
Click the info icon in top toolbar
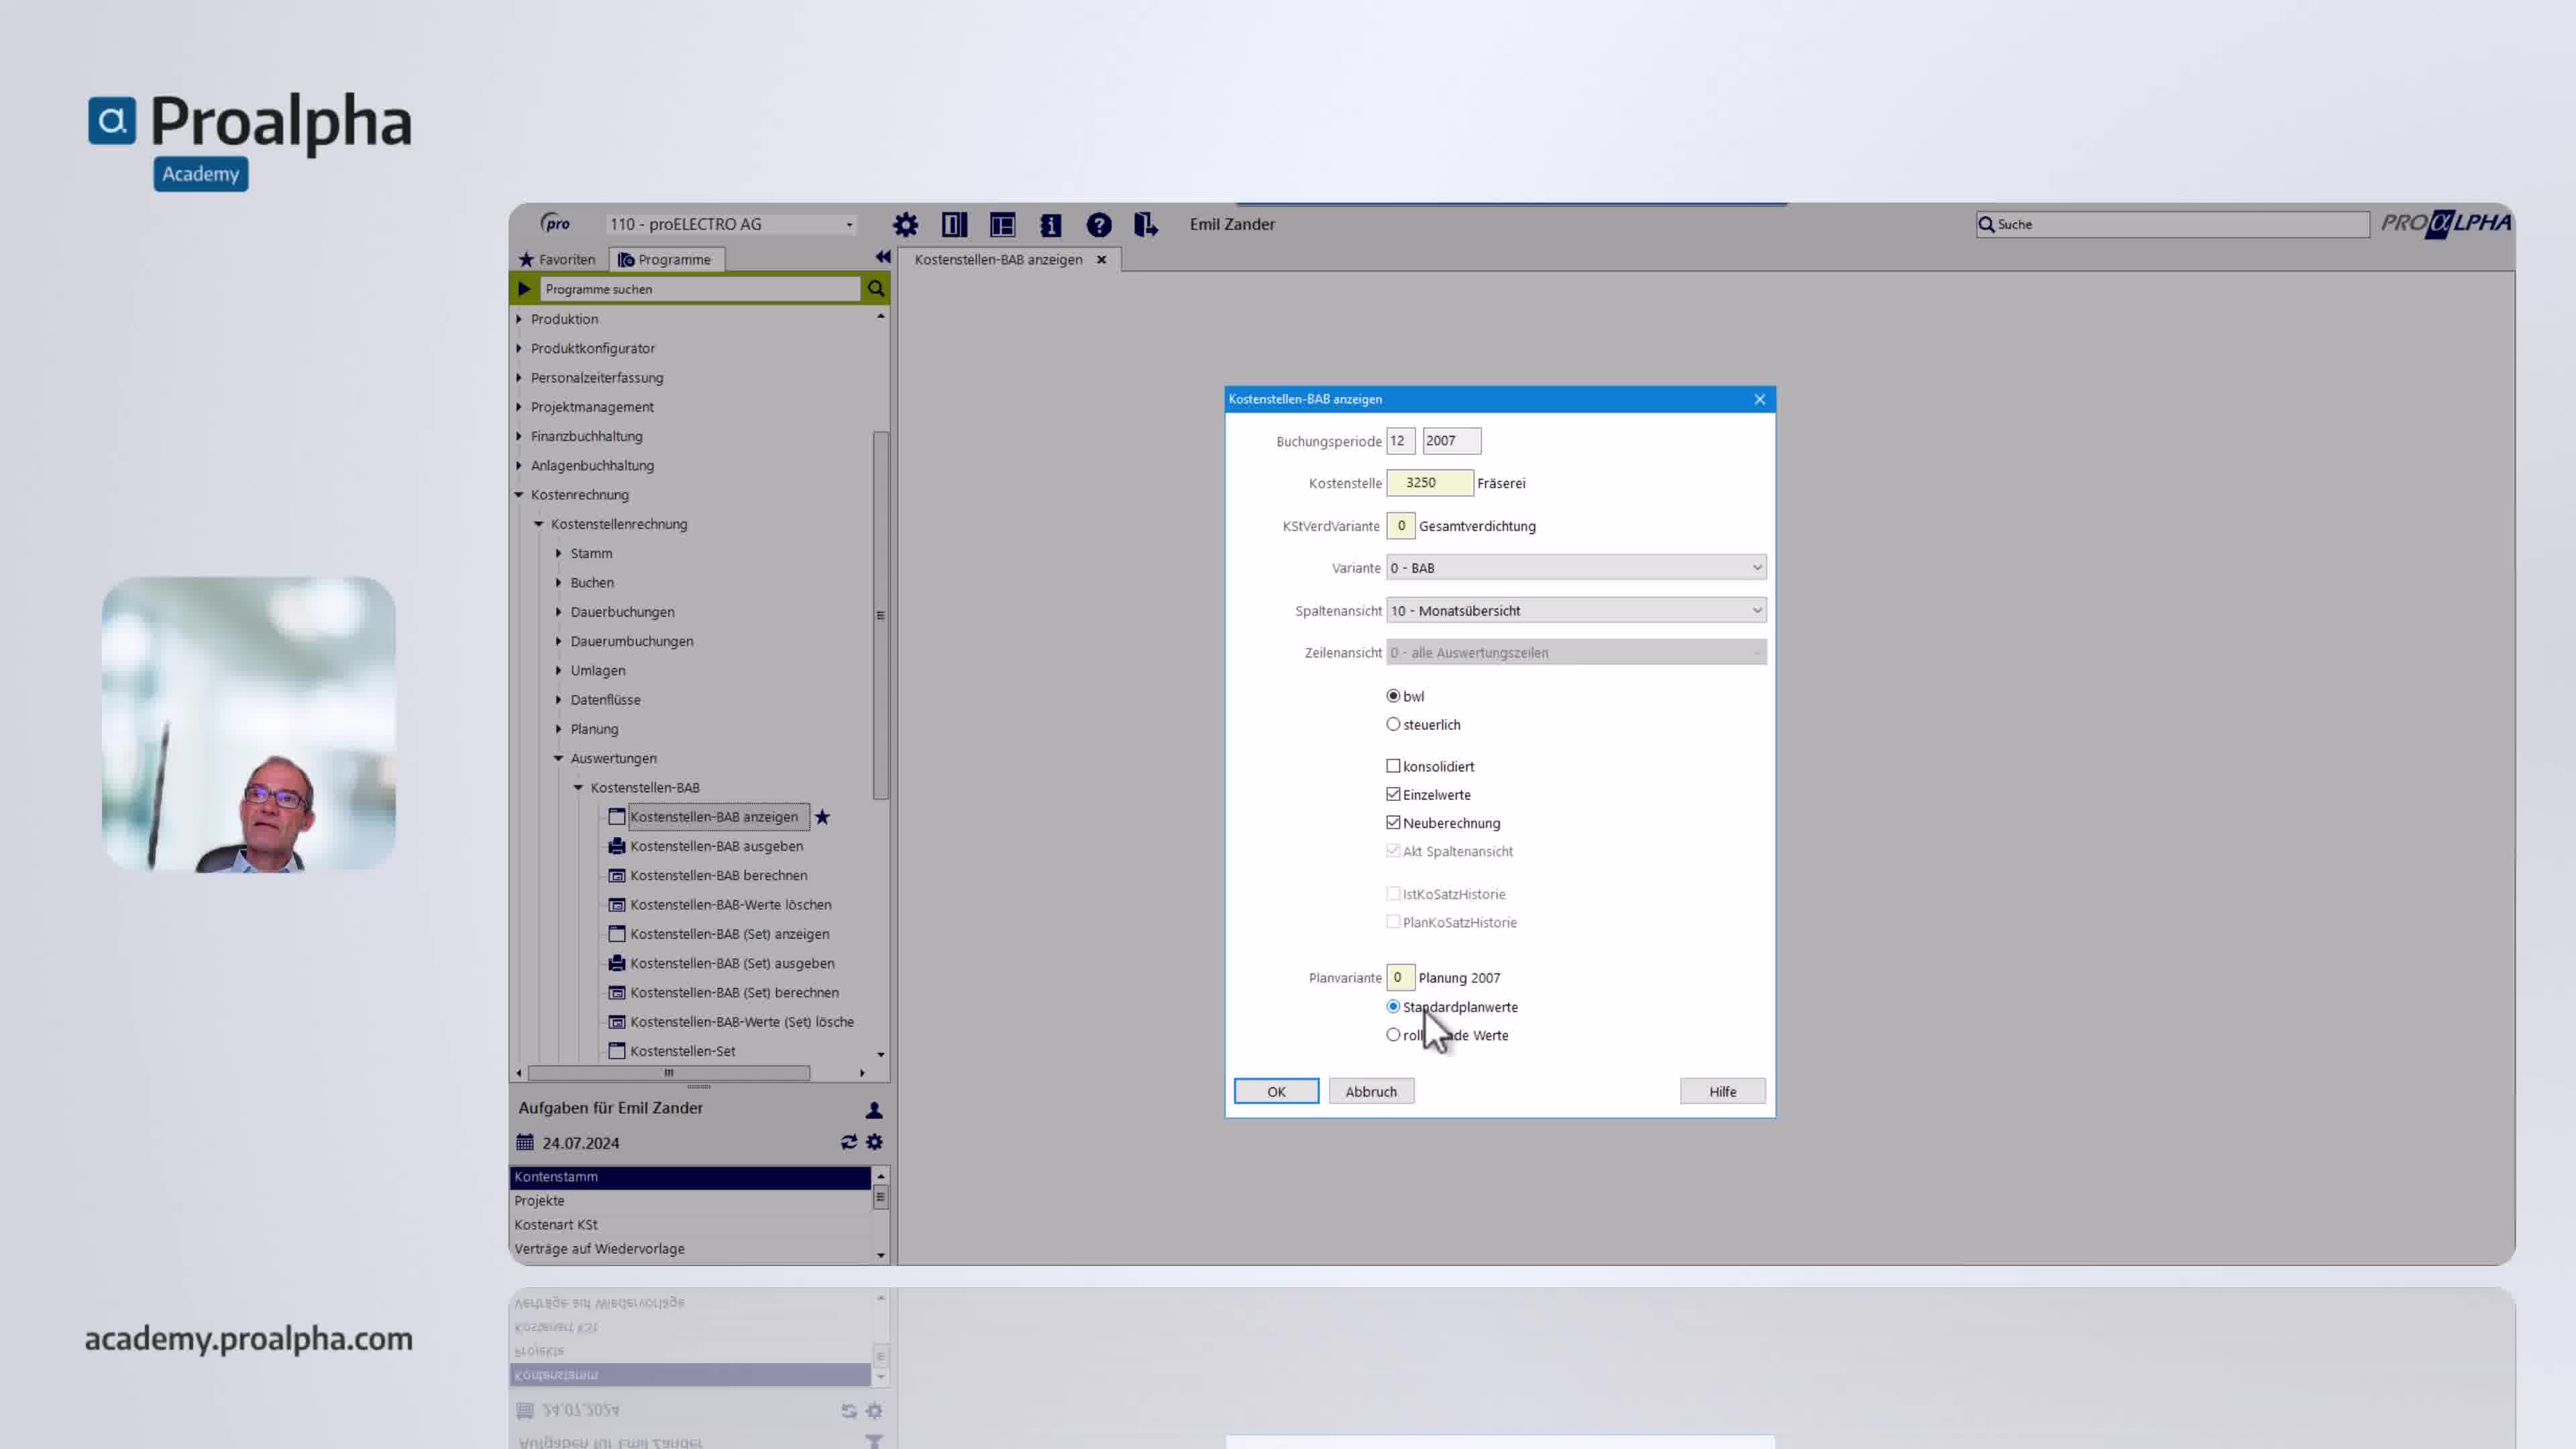pos(1050,225)
